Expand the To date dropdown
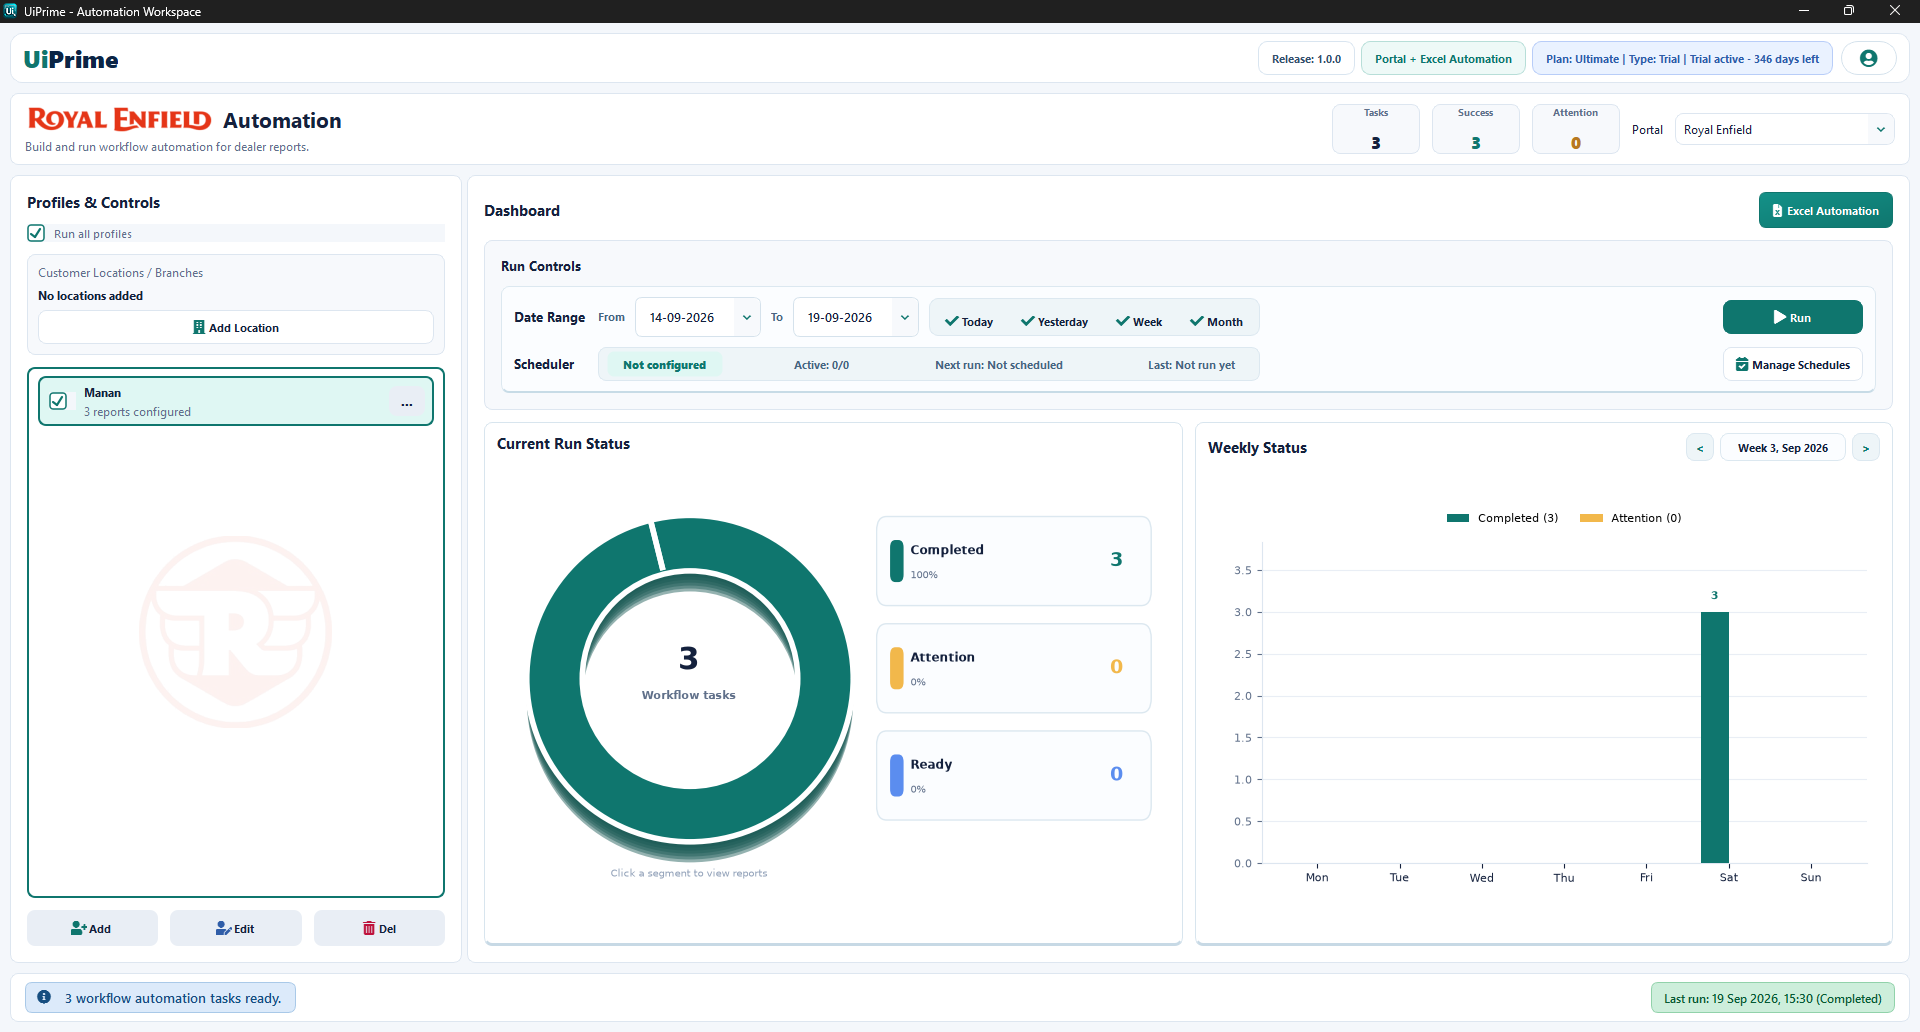Image resolution: width=1920 pixels, height=1032 pixels. 905,318
